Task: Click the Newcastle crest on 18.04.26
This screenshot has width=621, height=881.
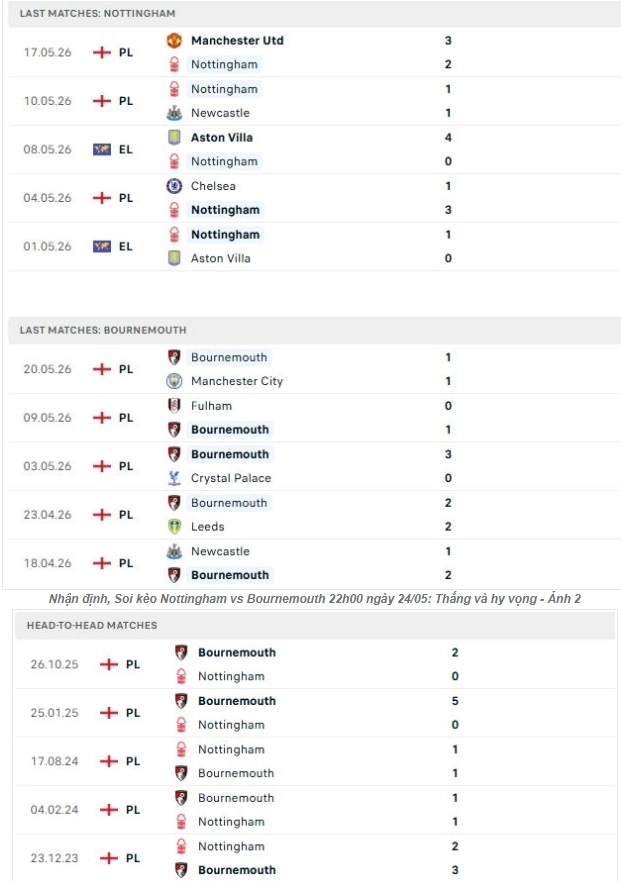Action: click(174, 551)
